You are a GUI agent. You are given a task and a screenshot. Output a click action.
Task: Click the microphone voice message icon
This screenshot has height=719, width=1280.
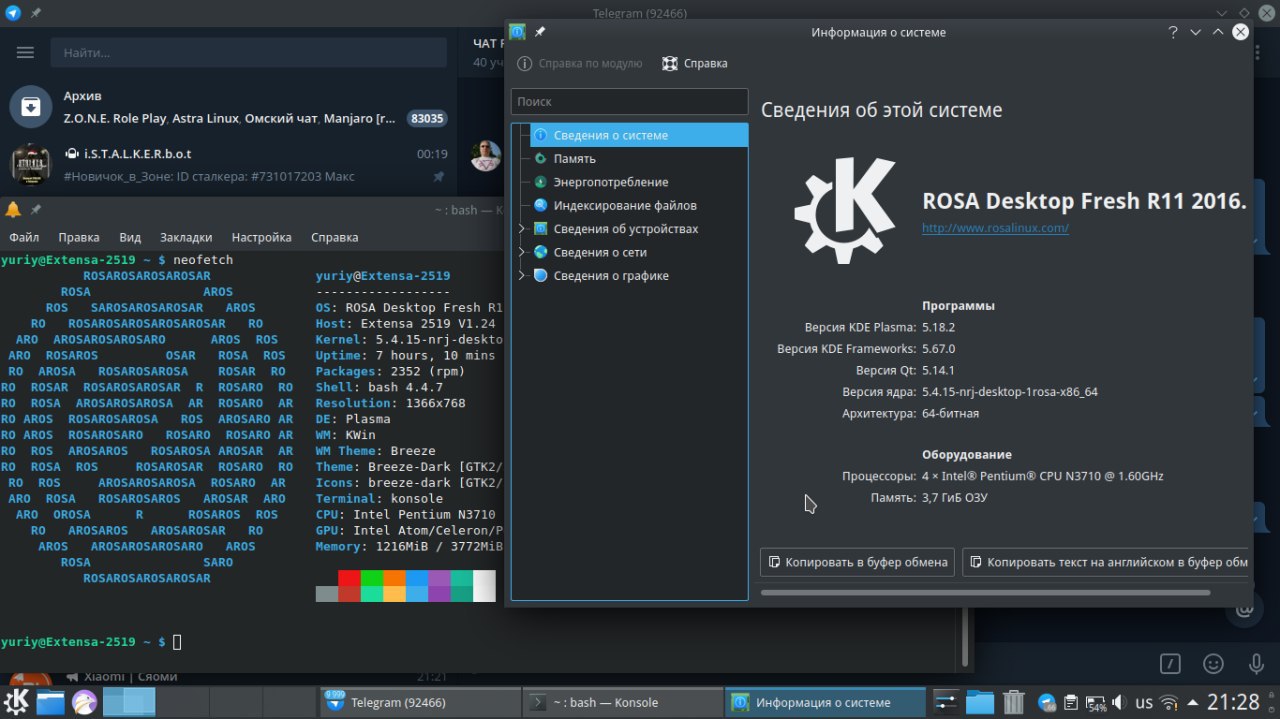pyautogui.click(x=1257, y=663)
